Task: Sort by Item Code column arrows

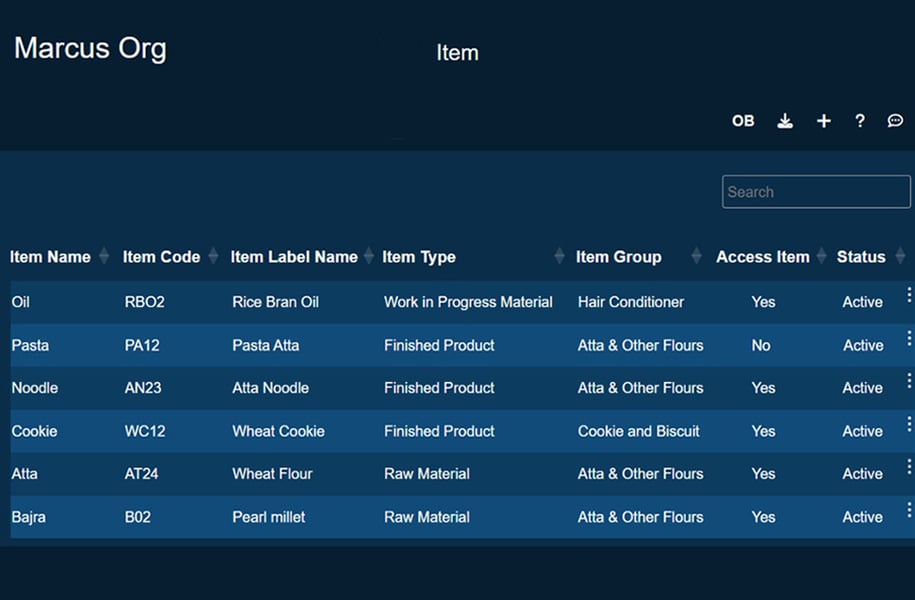Action: point(214,256)
